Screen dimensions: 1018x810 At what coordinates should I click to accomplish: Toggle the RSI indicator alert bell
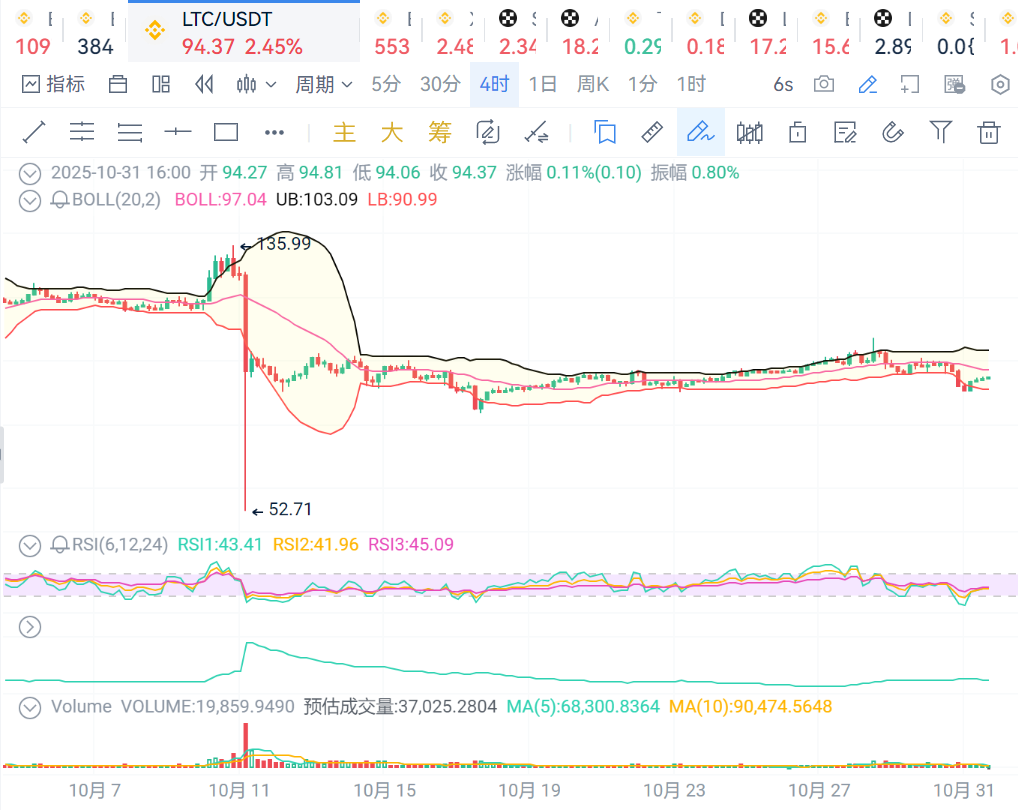[59, 545]
